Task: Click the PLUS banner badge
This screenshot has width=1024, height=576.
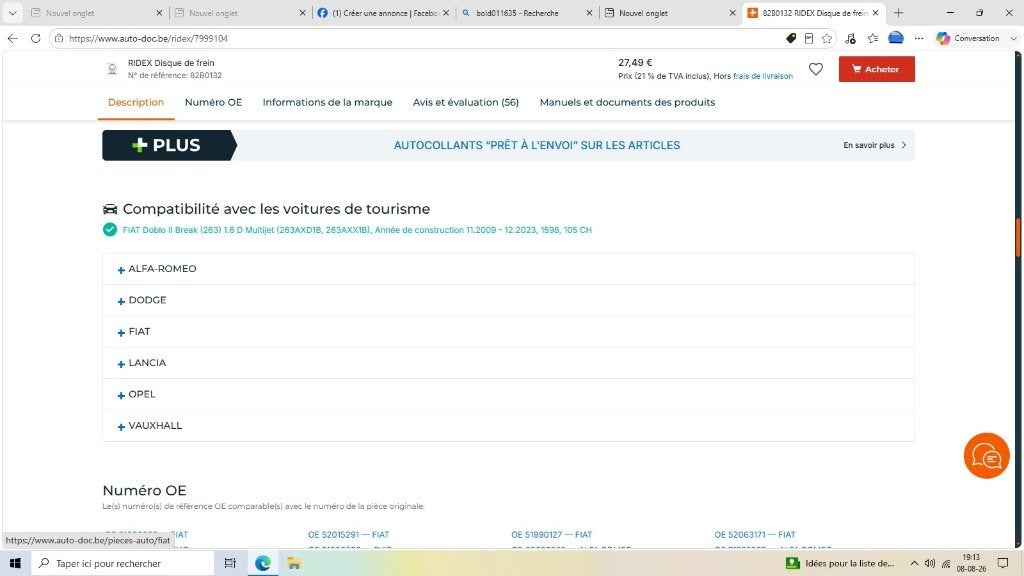Action: 169,145
